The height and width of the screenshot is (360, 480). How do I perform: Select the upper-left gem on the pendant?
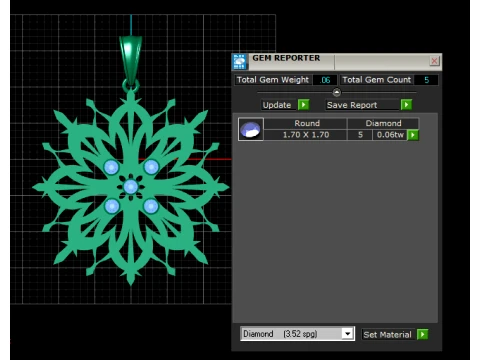tap(111, 167)
